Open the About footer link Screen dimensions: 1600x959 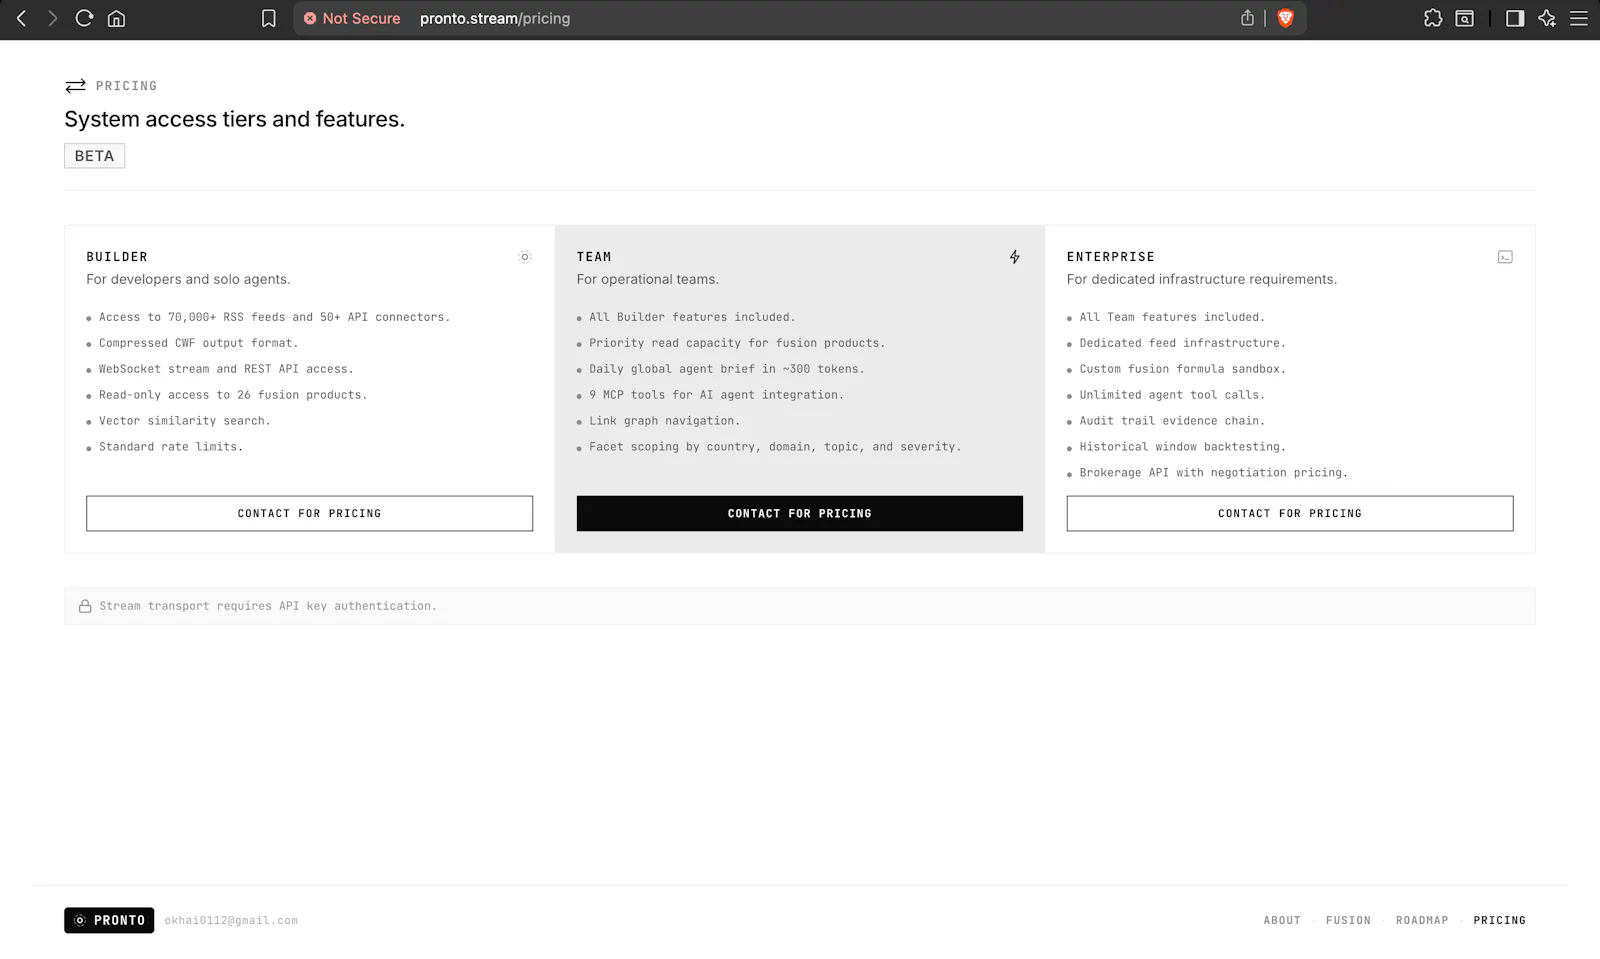coord(1282,920)
